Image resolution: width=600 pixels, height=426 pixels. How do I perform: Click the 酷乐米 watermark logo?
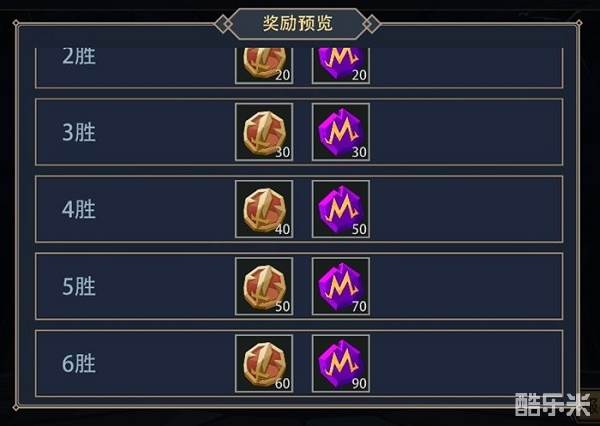point(553,405)
